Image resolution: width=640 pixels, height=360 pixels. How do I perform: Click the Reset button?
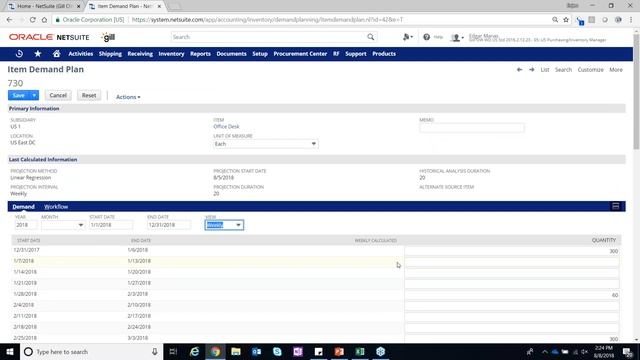[x=89, y=95]
